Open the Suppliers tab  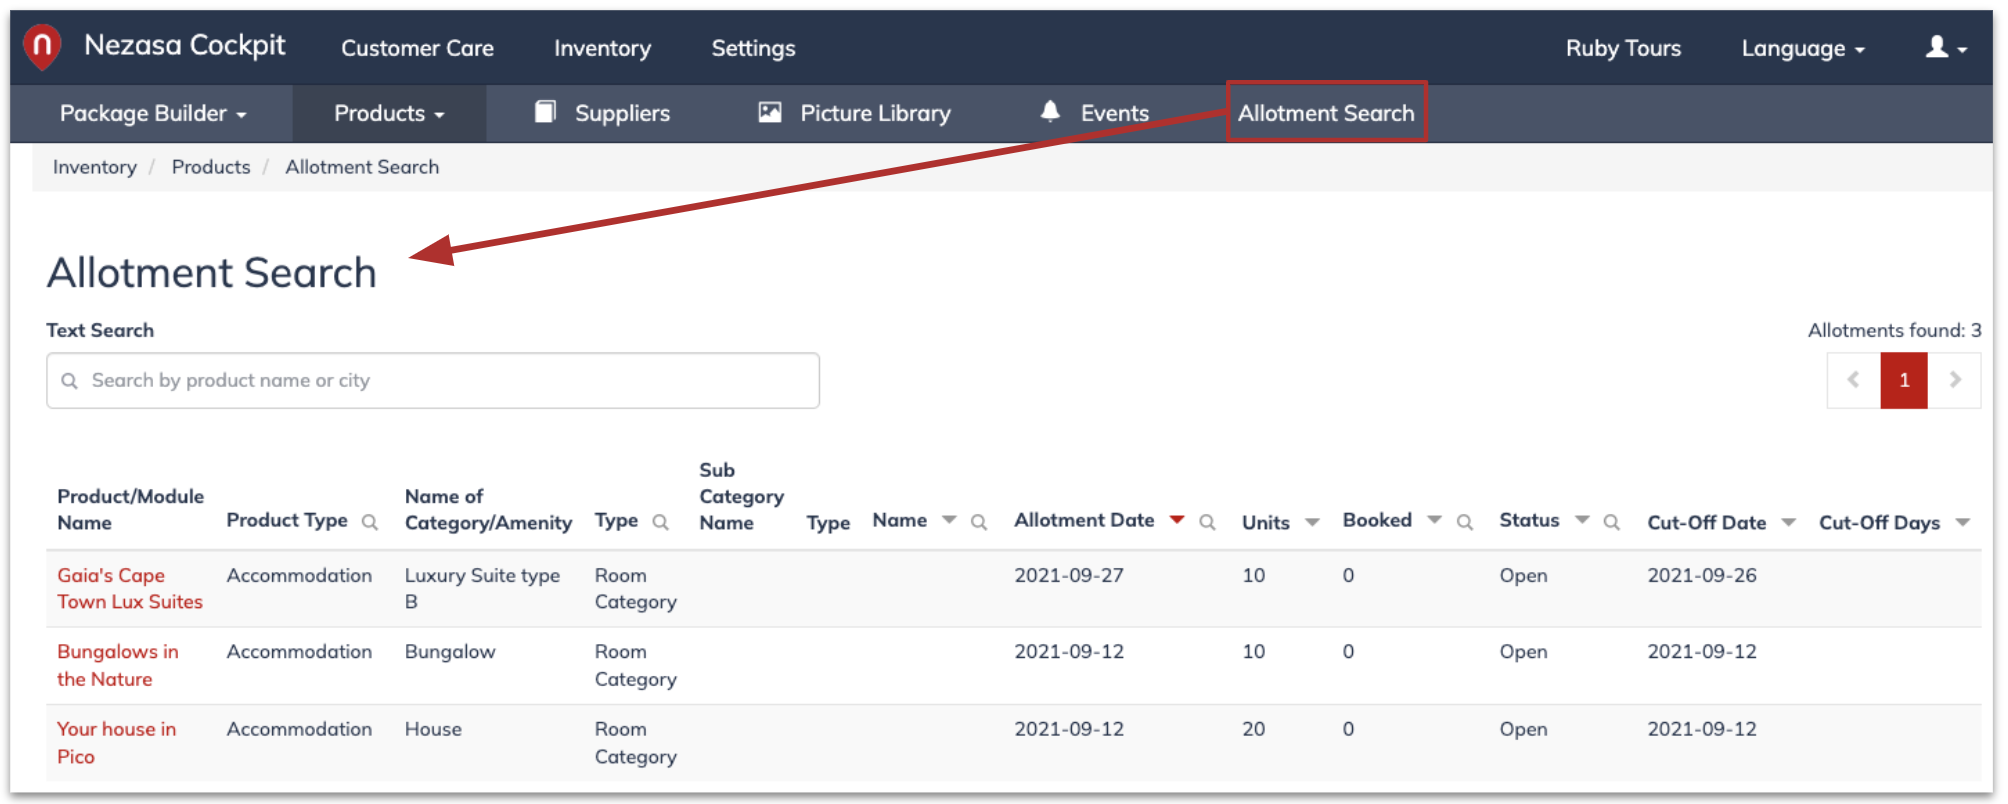[x=602, y=113]
